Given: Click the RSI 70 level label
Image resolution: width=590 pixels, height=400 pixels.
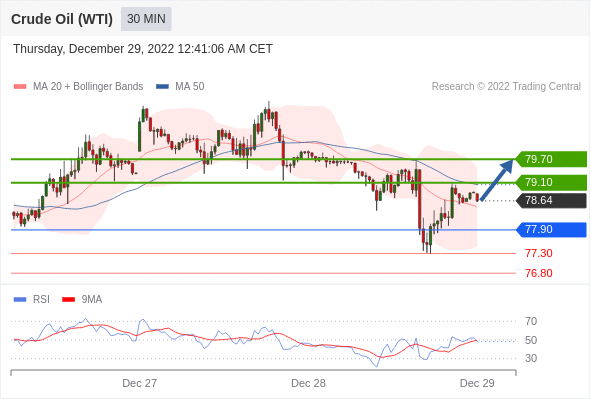Looking at the screenshot, I should point(531,321).
